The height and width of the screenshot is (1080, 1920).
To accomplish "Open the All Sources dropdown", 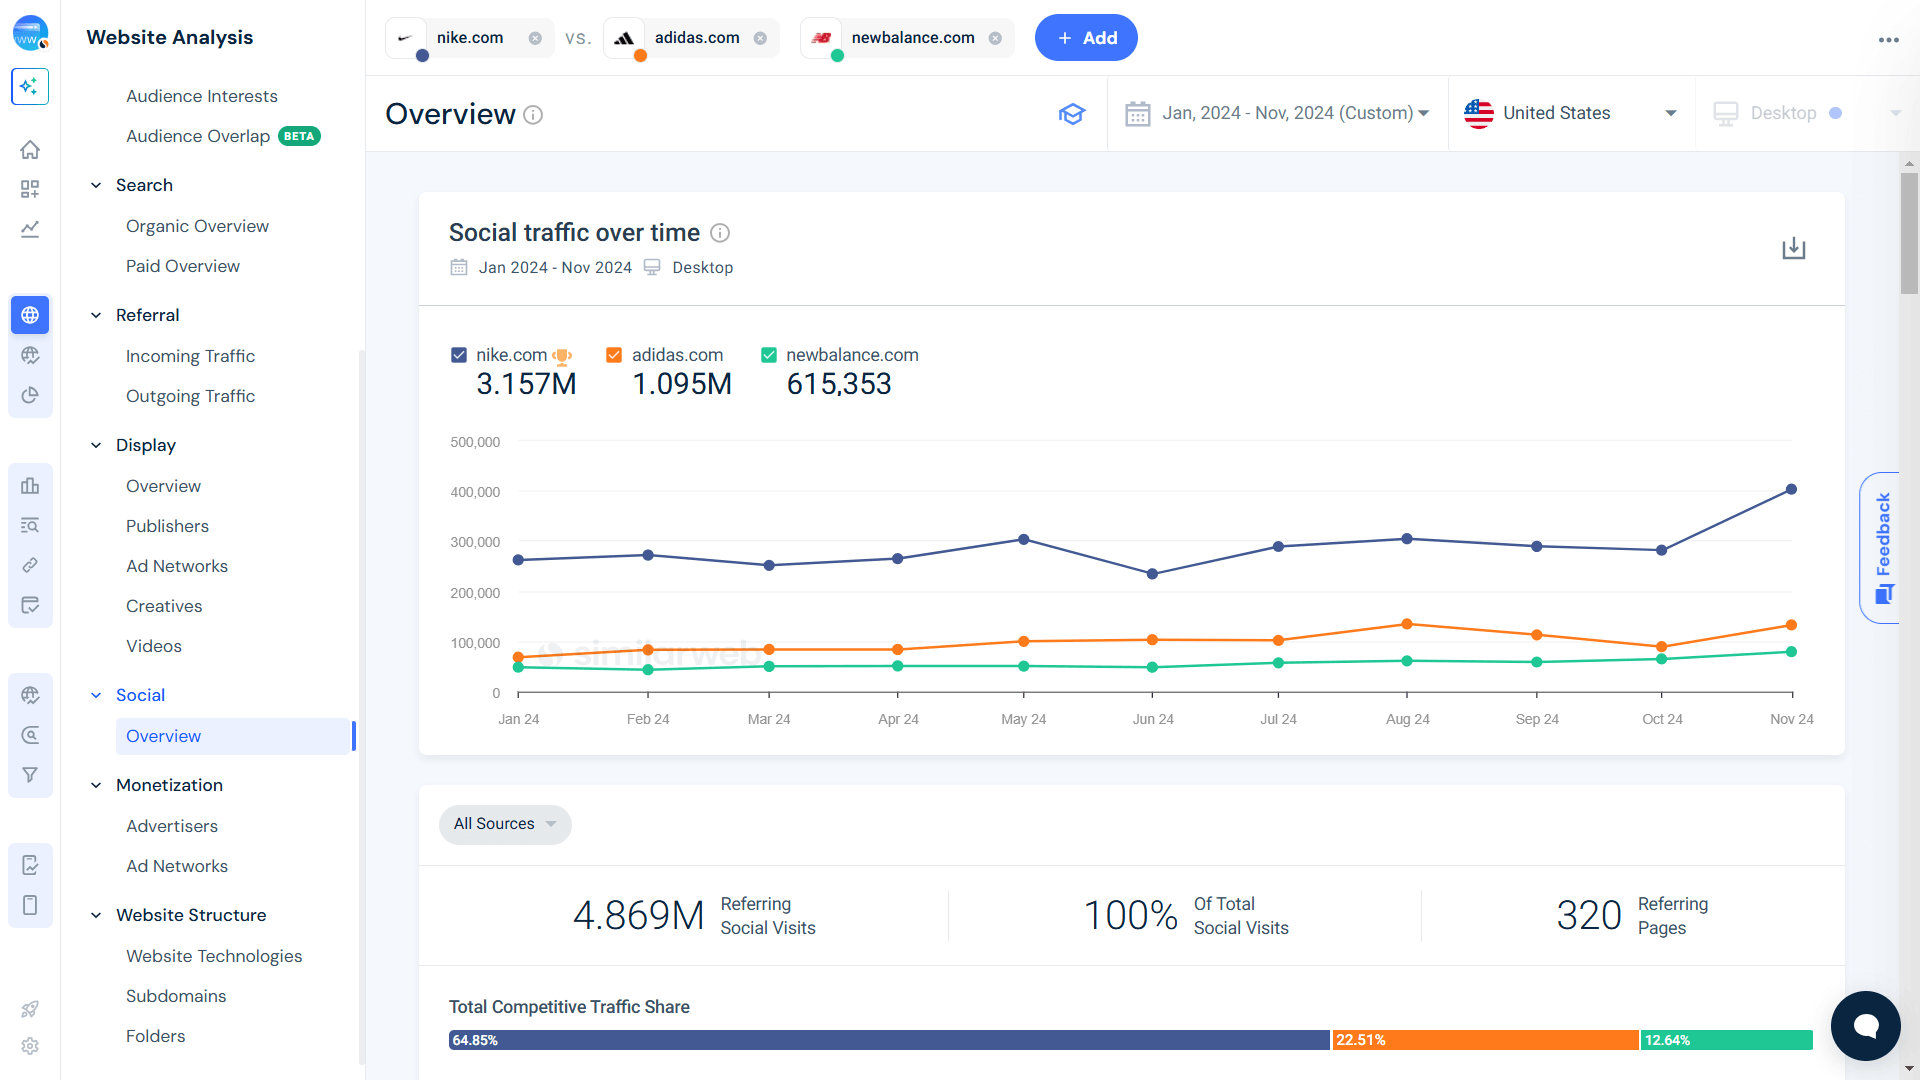I will 505,824.
